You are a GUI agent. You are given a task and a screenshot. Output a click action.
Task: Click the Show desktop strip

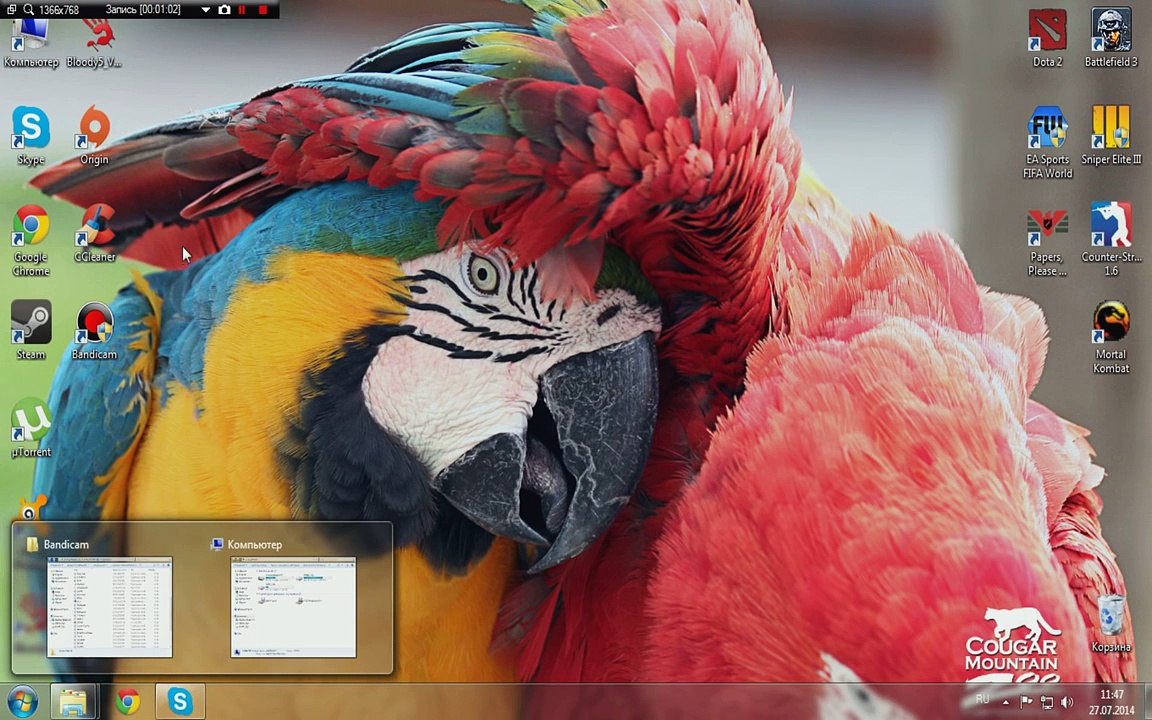pos(1147,702)
